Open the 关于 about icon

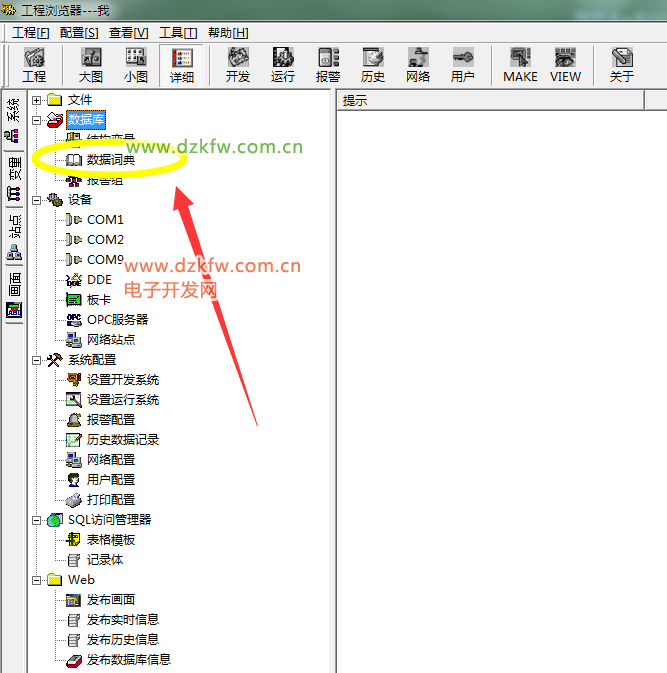click(622, 65)
